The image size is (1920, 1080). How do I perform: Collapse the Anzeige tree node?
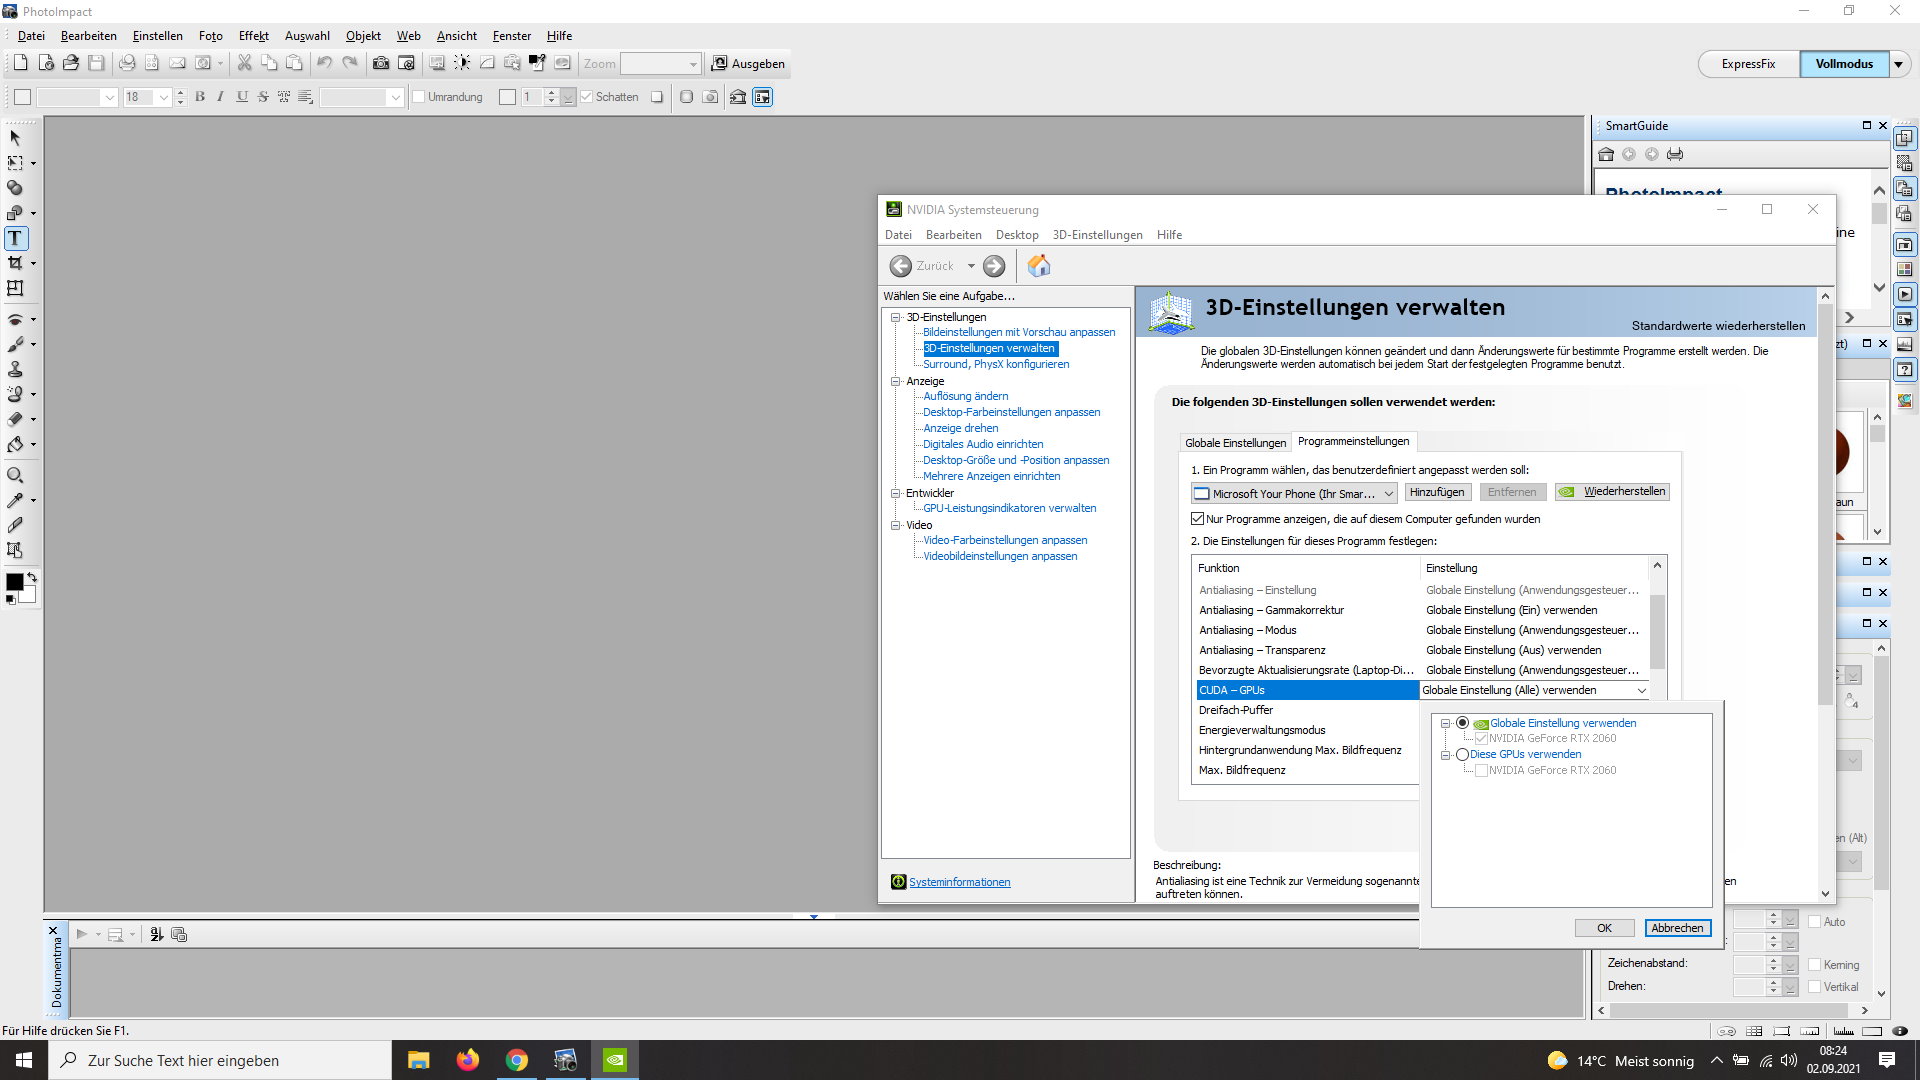click(x=896, y=381)
